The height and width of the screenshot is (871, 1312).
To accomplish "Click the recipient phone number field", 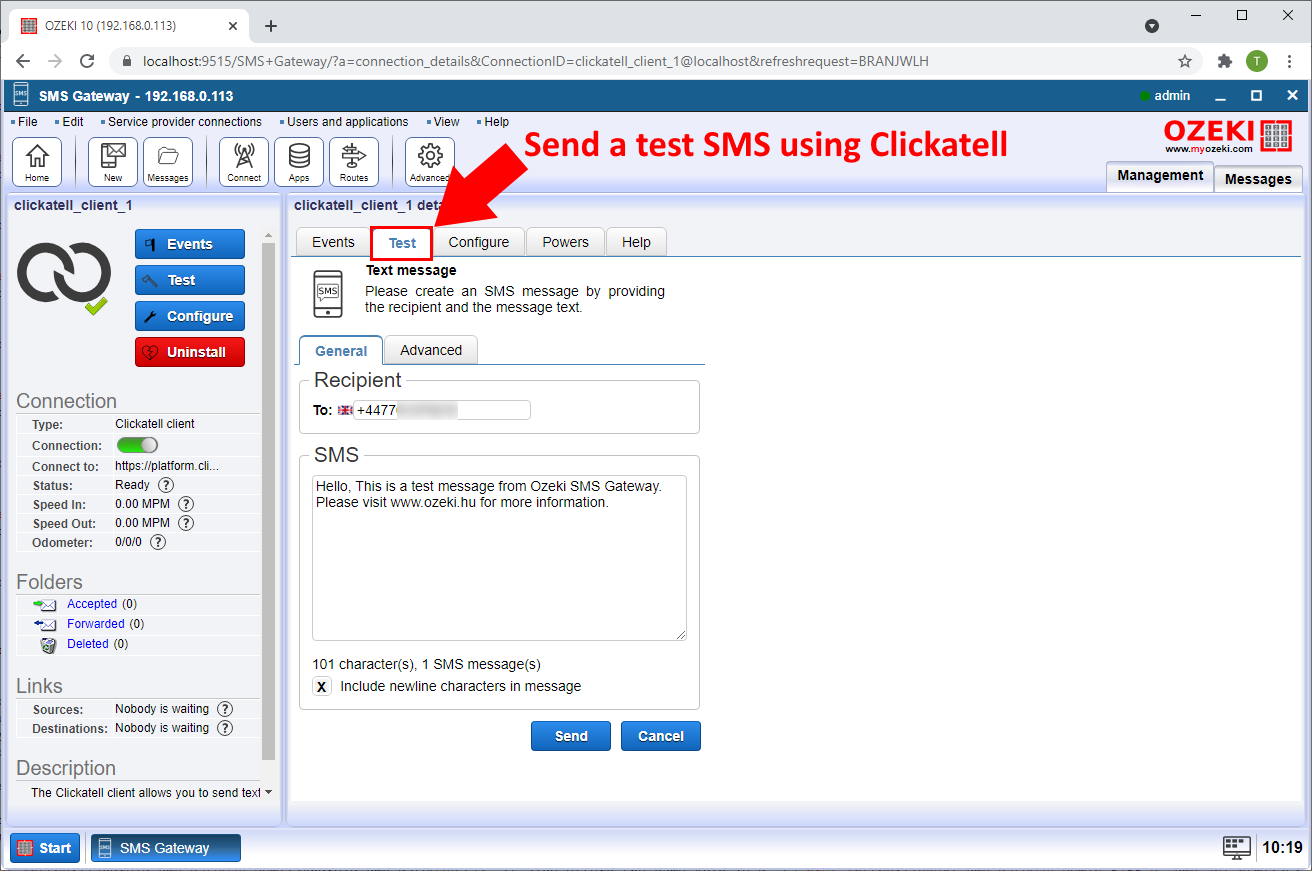I will click(x=441, y=410).
